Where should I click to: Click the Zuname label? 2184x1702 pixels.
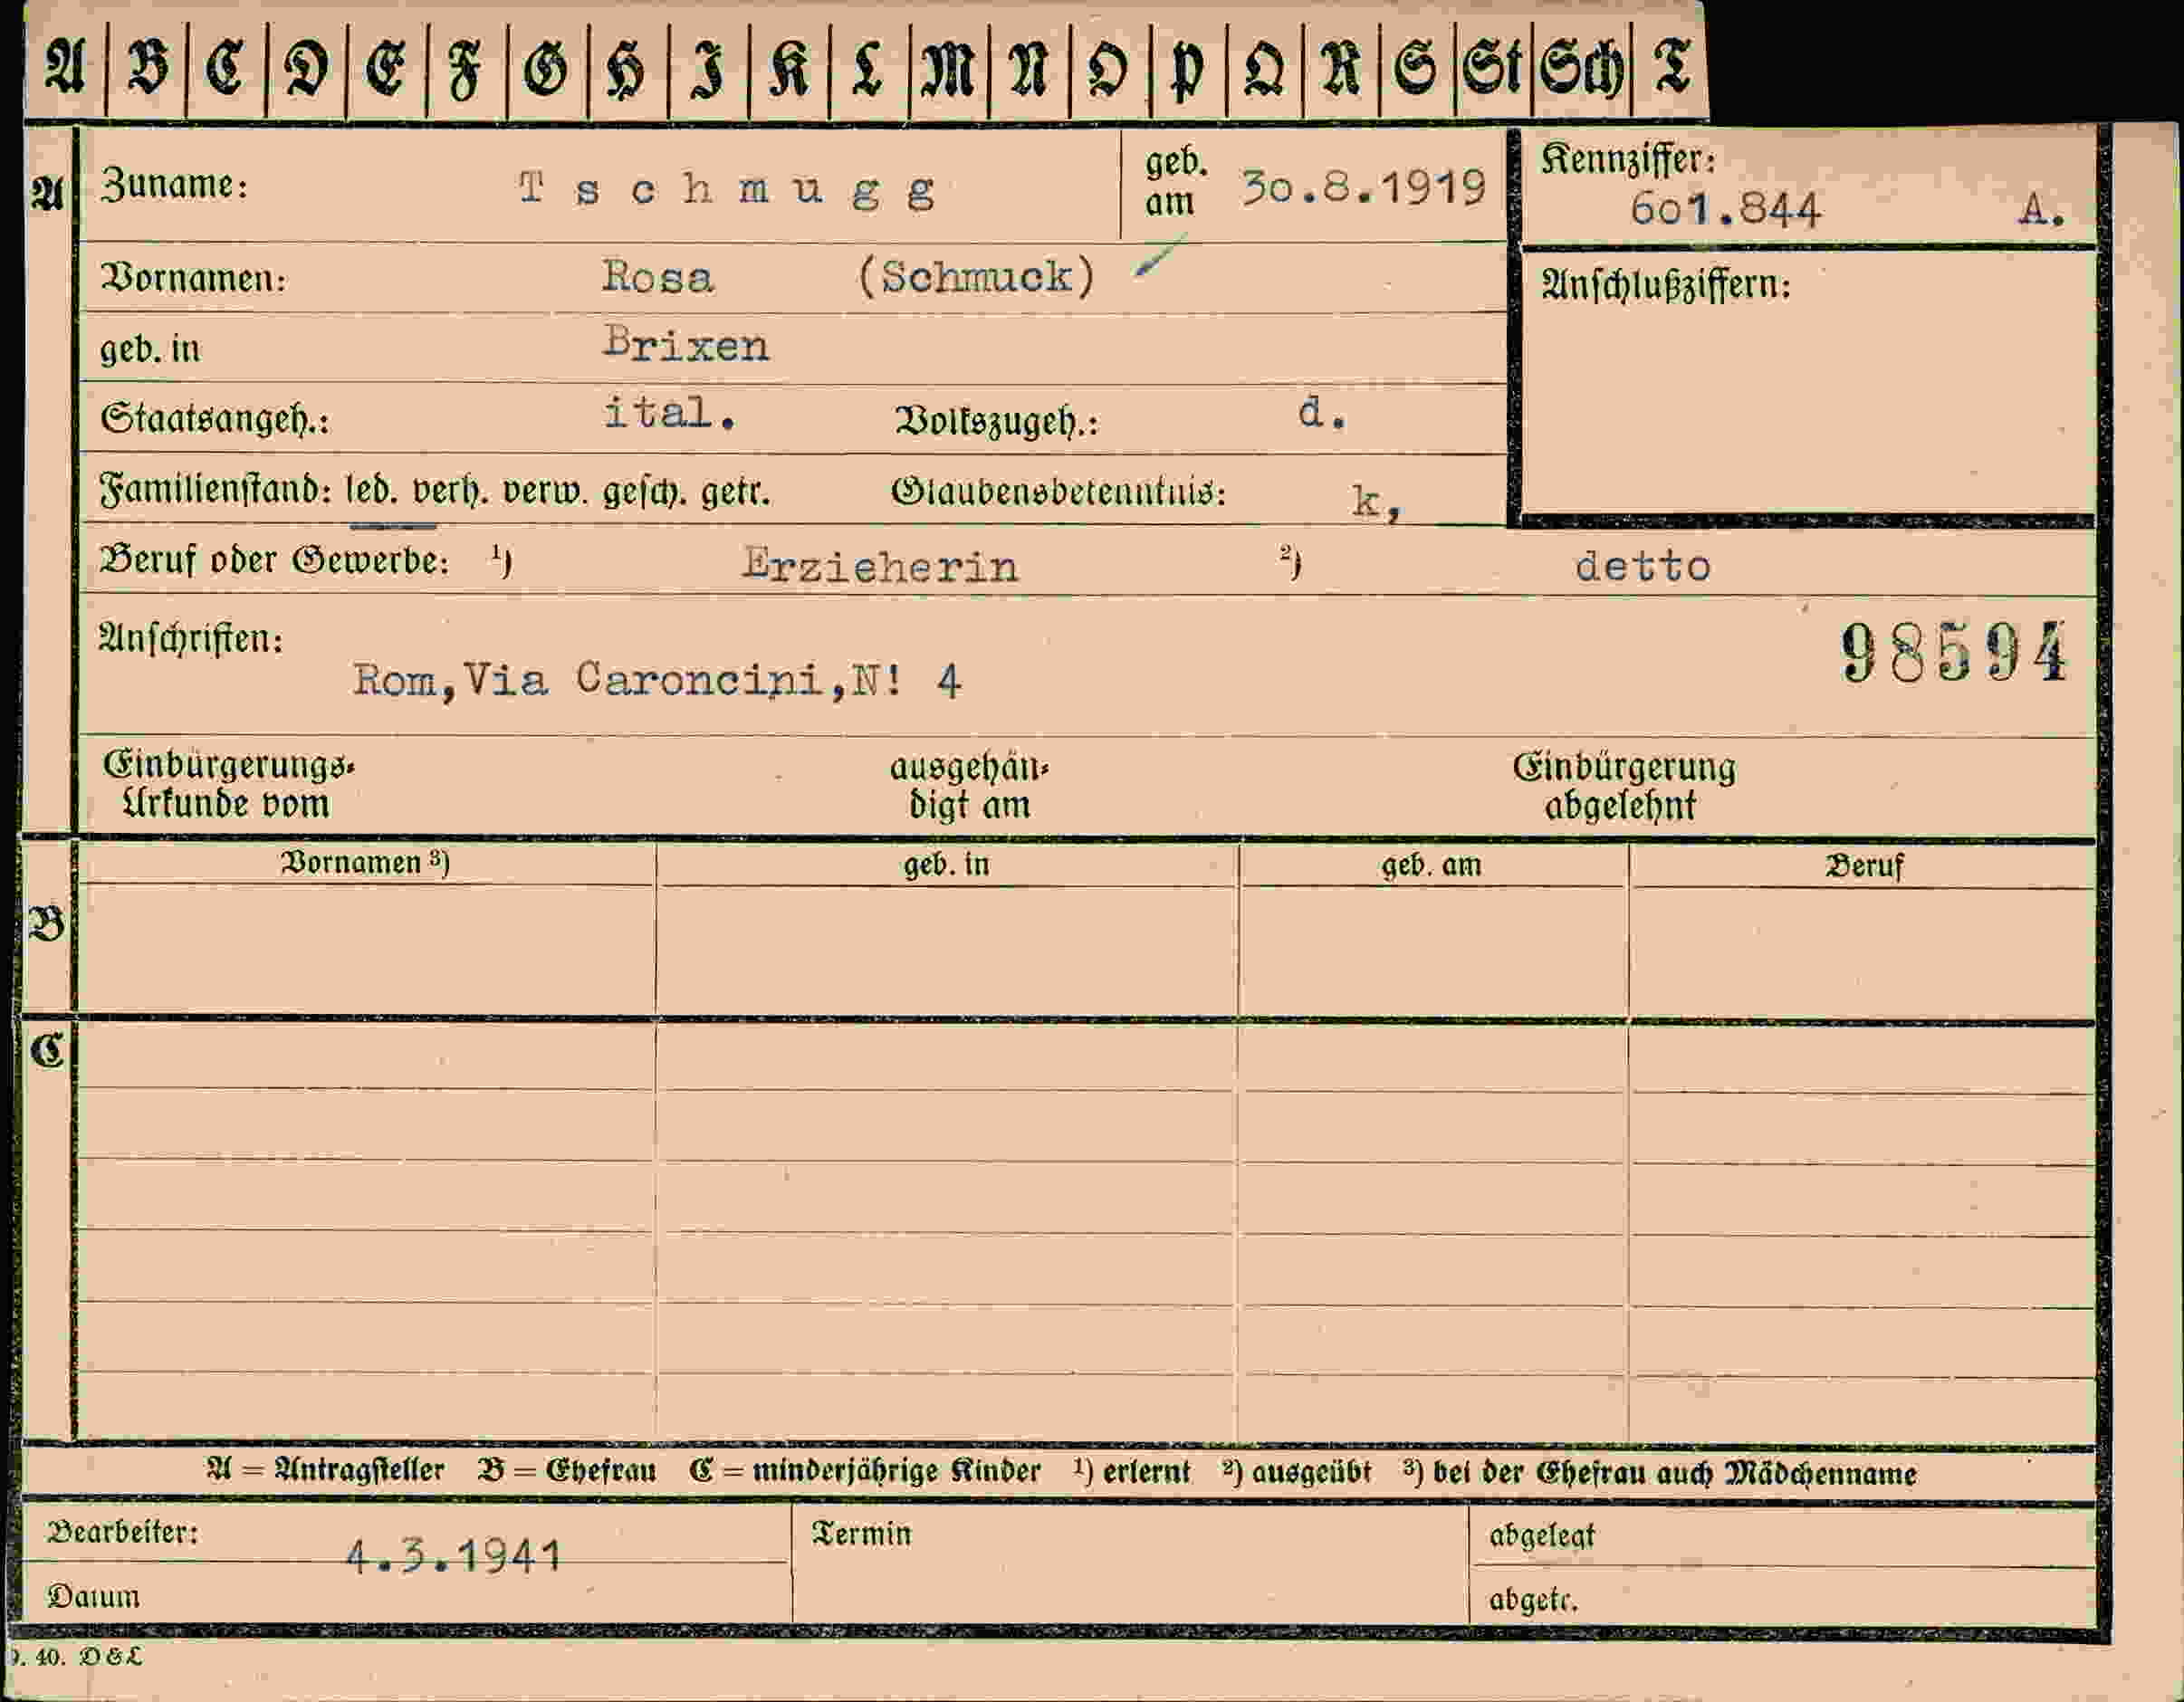(174, 185)
